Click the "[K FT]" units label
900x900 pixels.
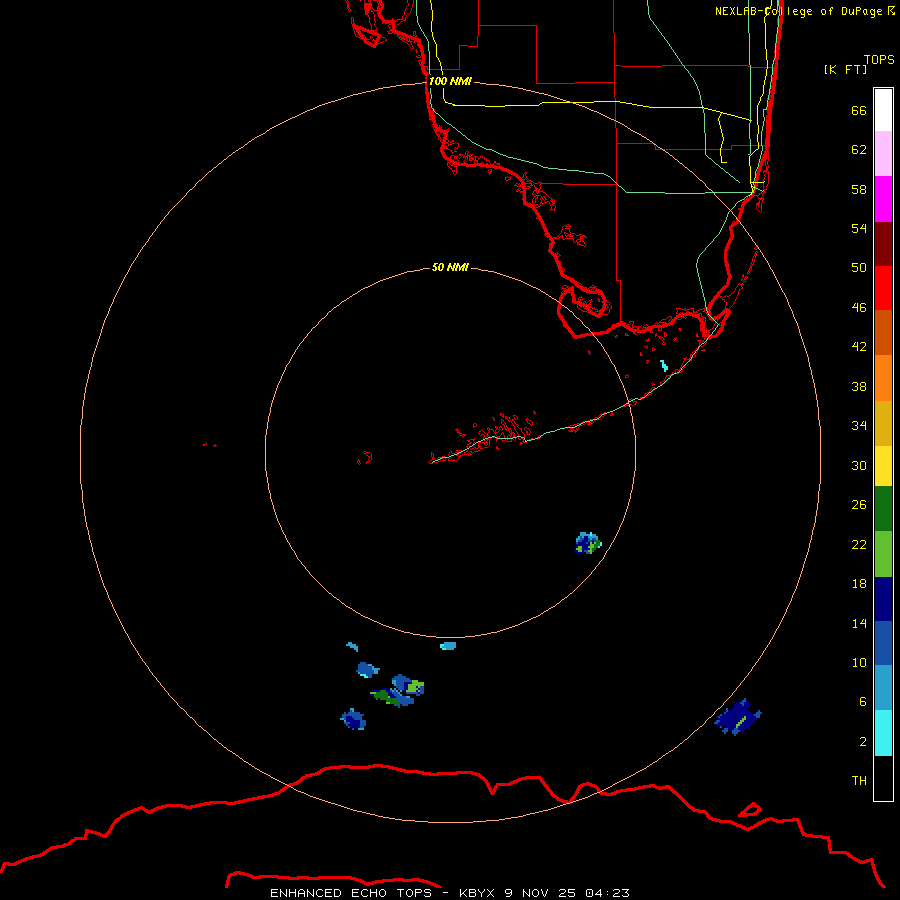tap(845, 69)
